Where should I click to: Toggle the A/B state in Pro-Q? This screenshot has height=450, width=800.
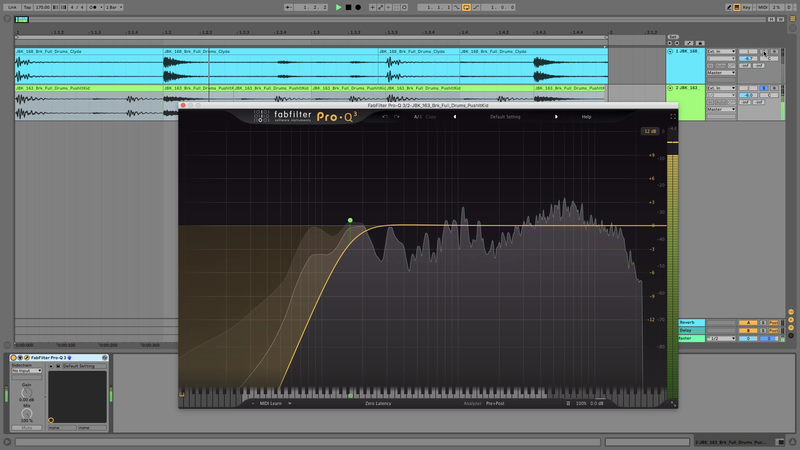[x=417, y=117]
